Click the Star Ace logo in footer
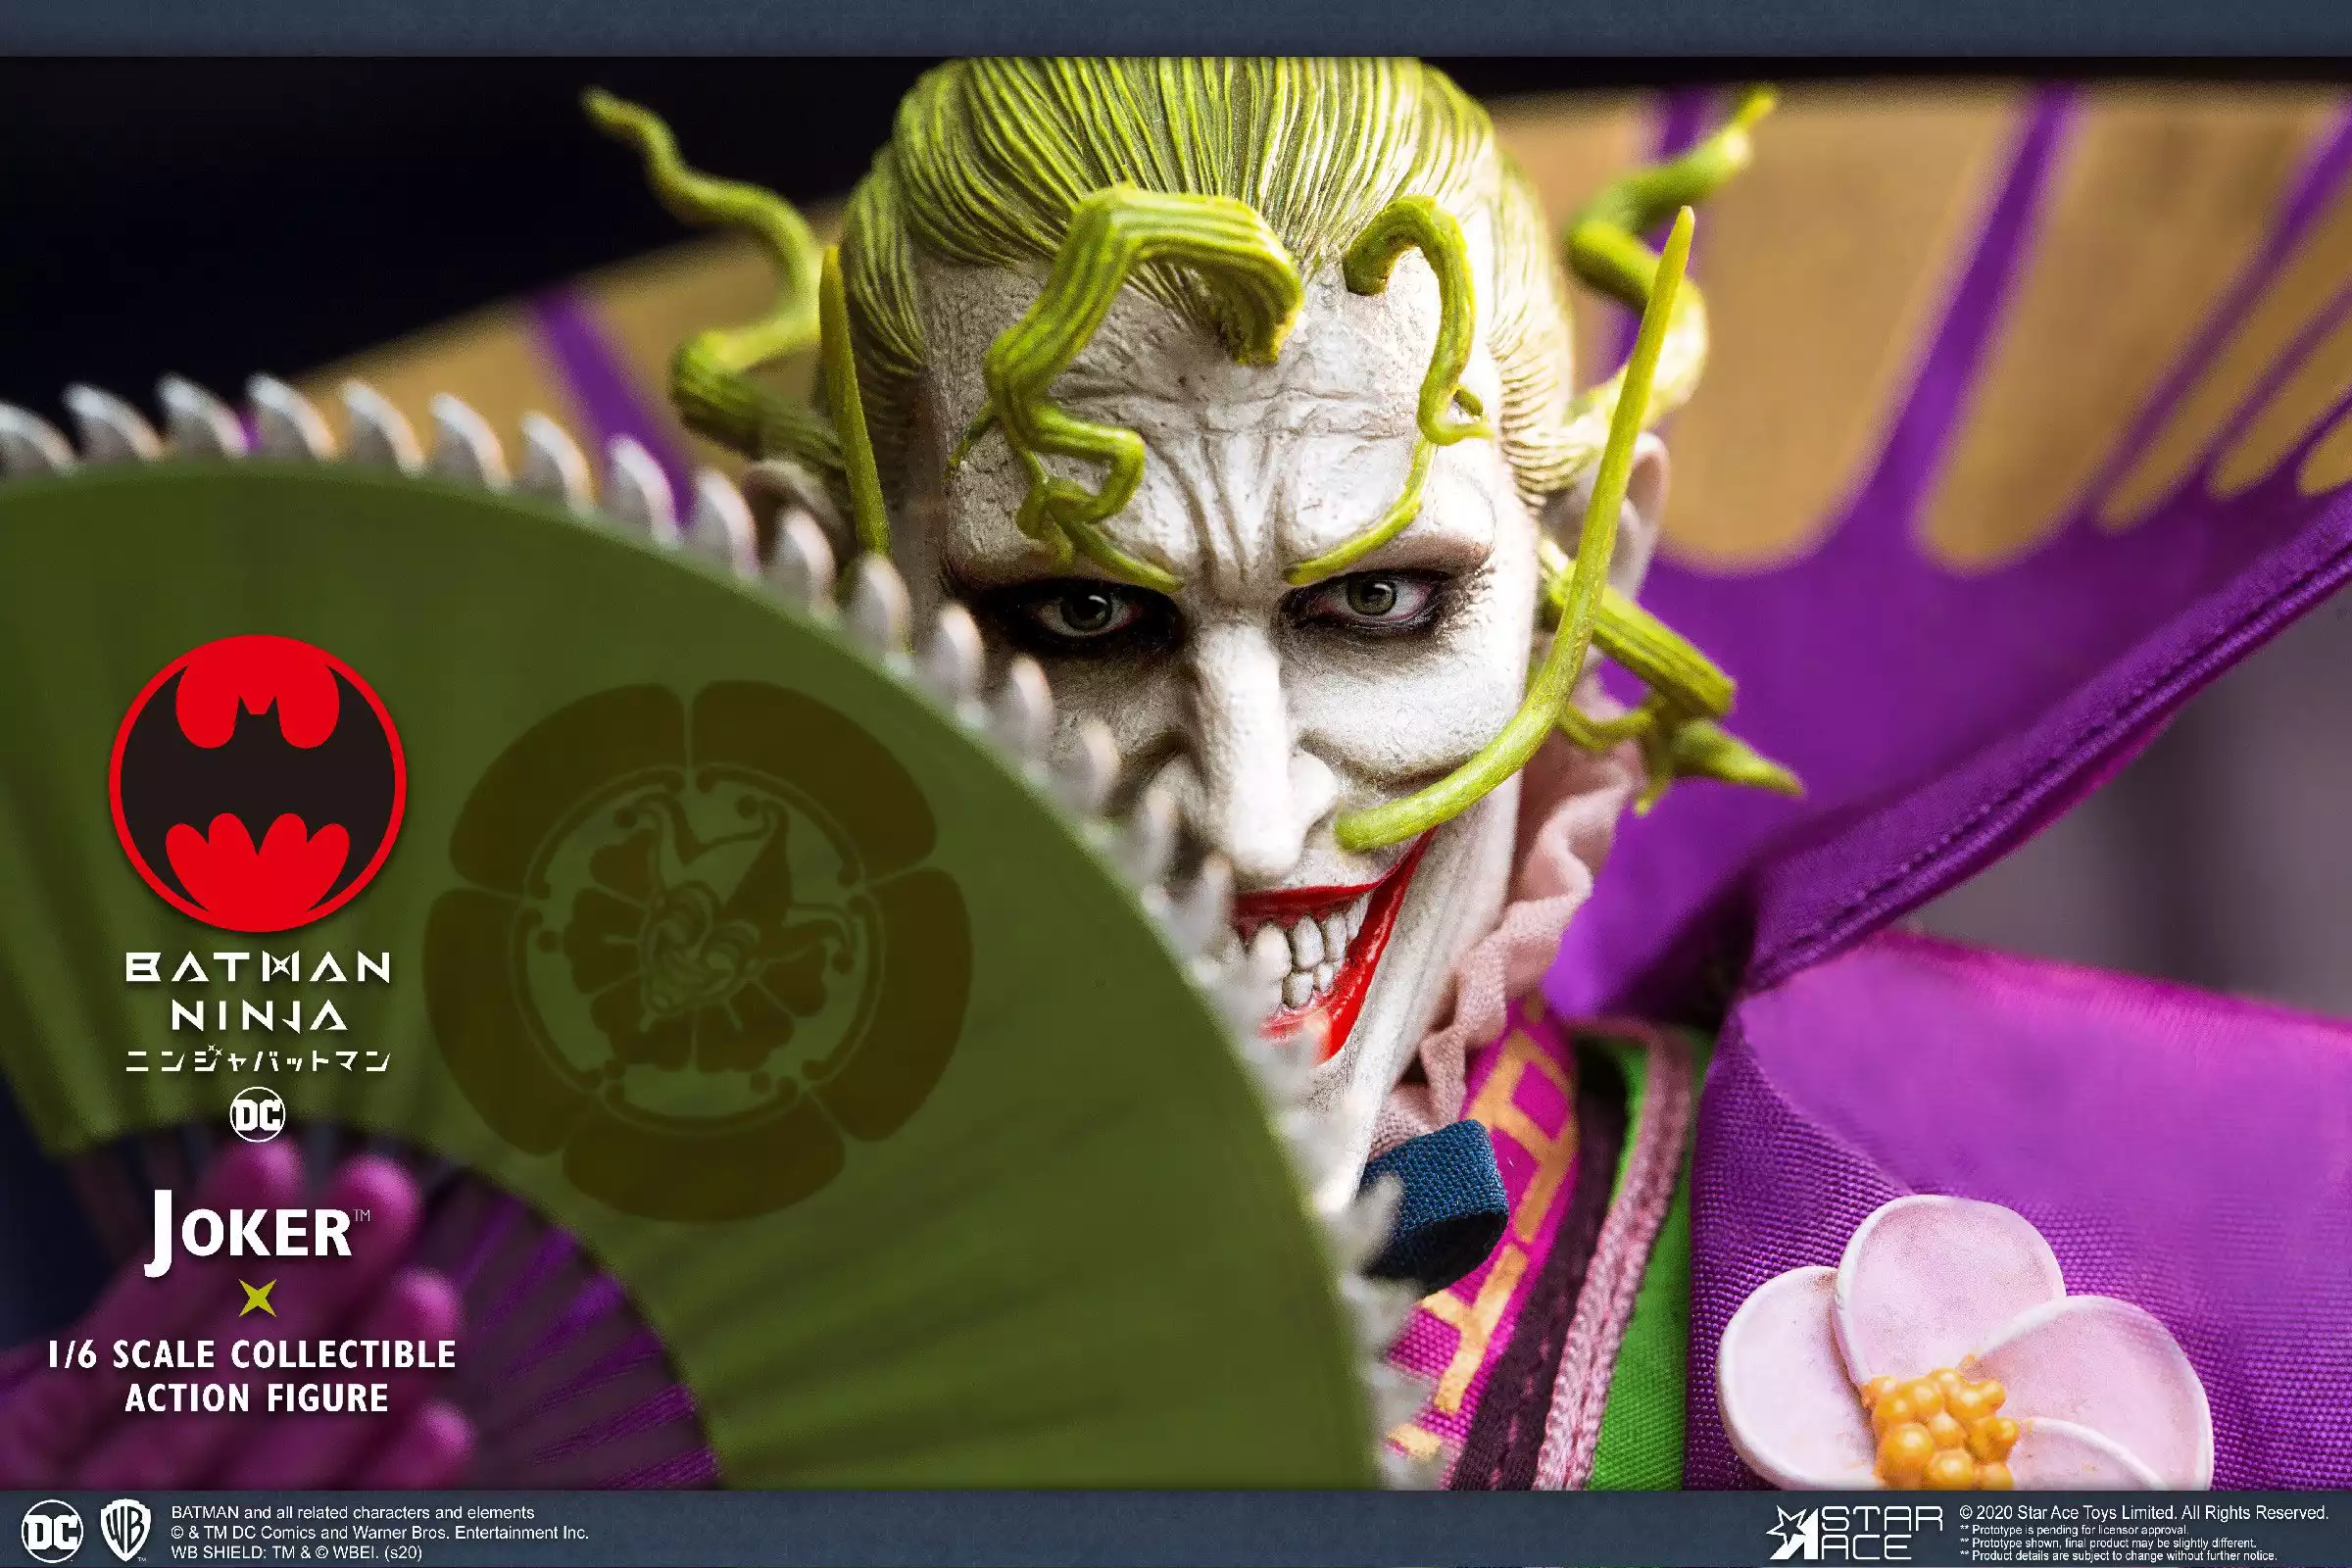2352x1568 pixels. point(1855,1534)
